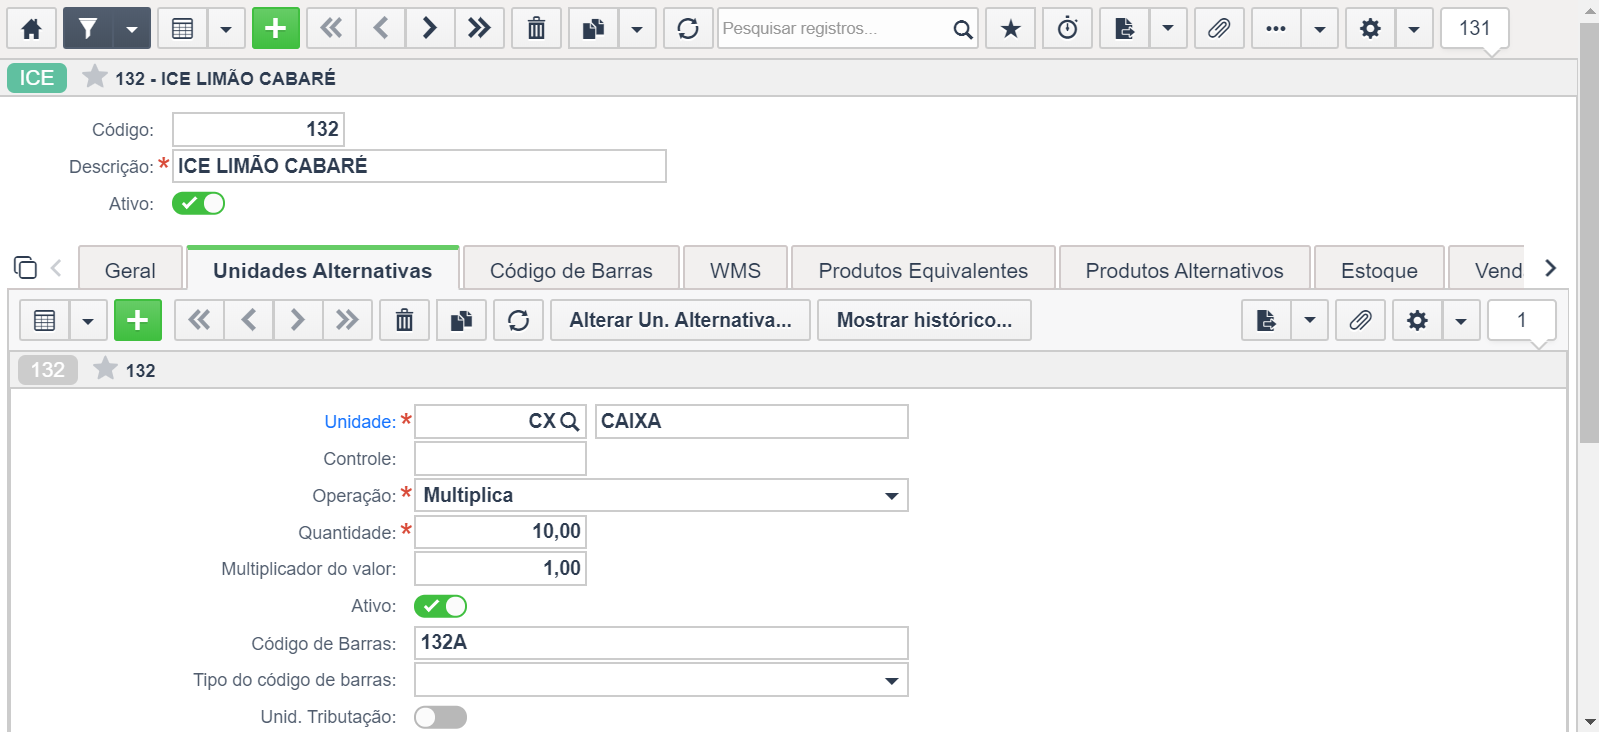This screenshot has width=1599, height=732.
Task: Refresh the alternative units list
Action: coord(518,320)
